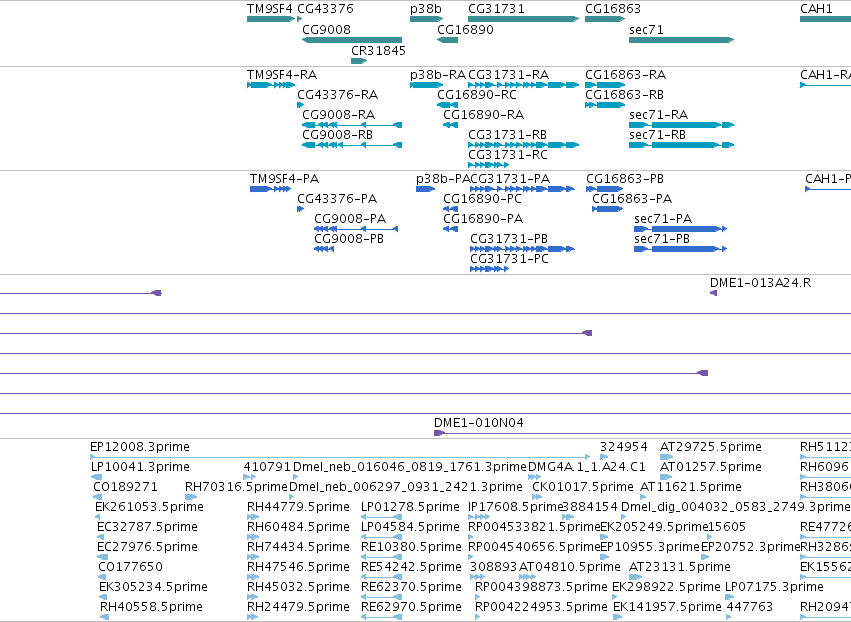Click EST LP07175.3prime
Image resolution: width=851 pixels, height=622 pixels.
pyautogui.click(x=729, y=597)
